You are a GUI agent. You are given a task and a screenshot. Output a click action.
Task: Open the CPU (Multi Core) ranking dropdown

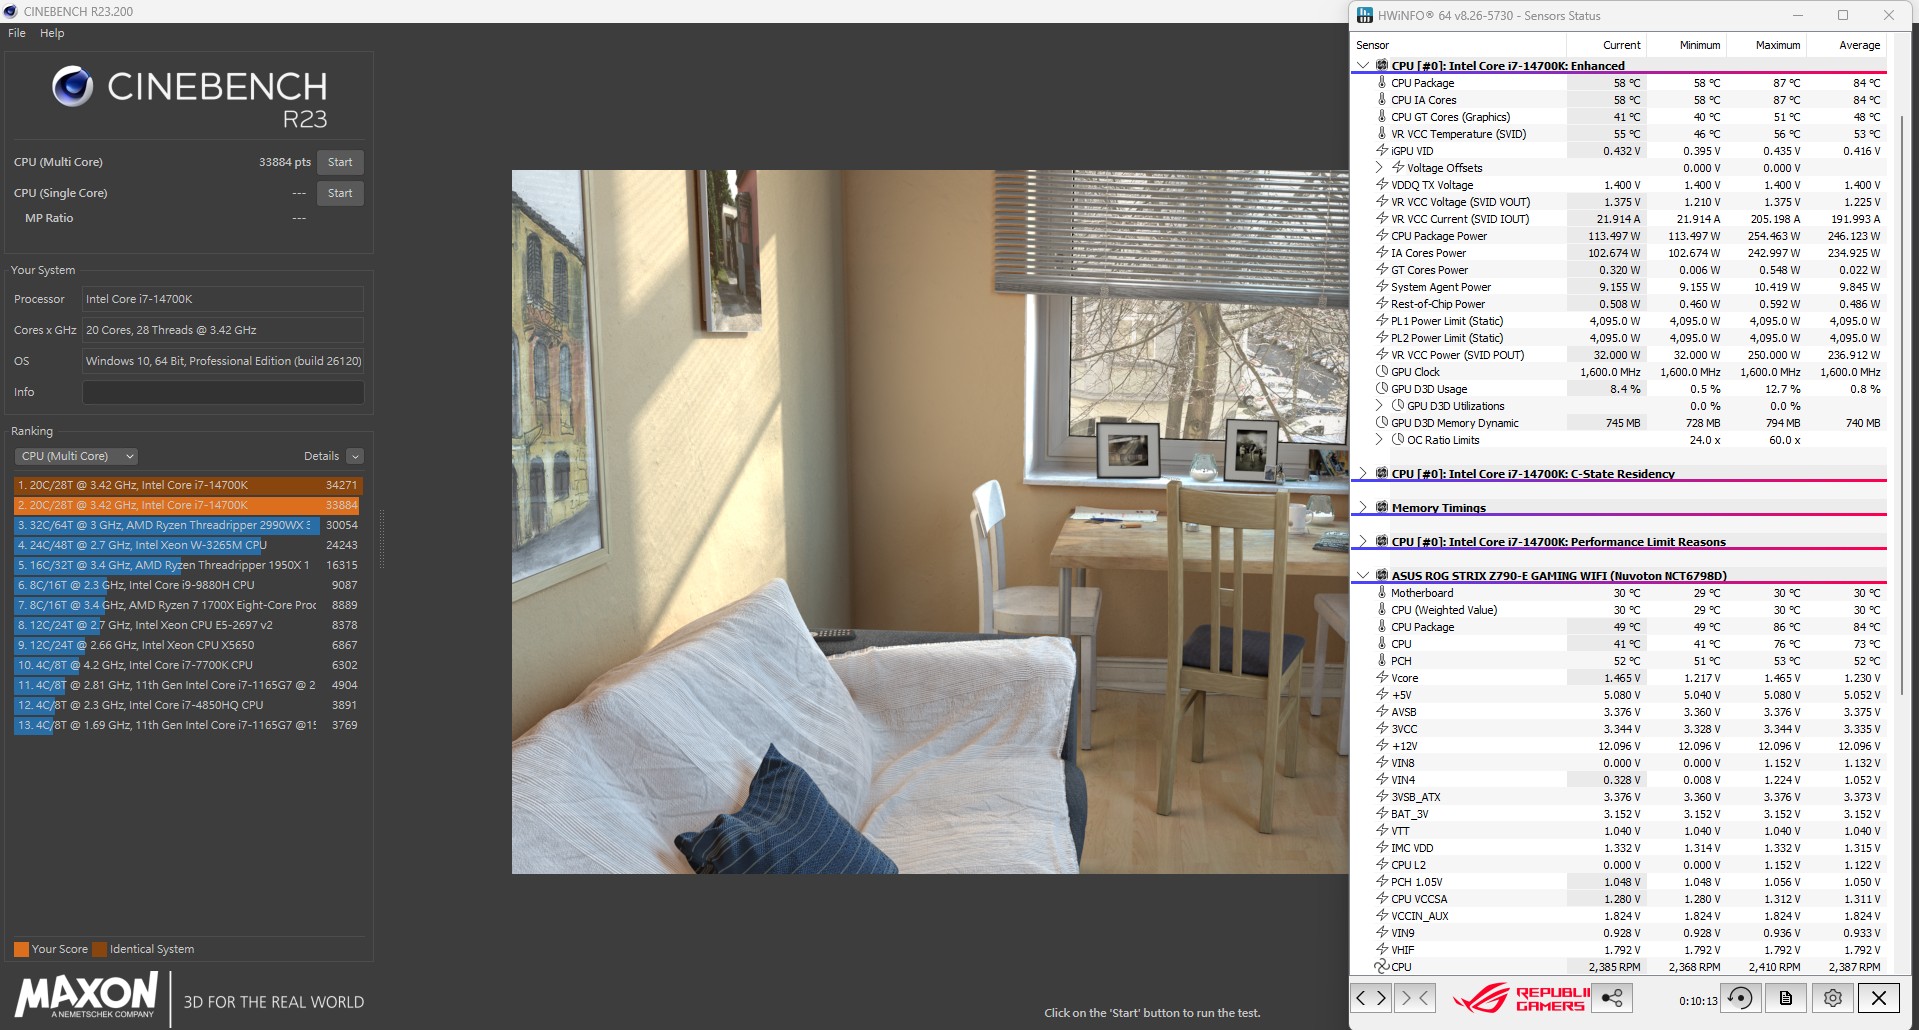coord(76,456)
